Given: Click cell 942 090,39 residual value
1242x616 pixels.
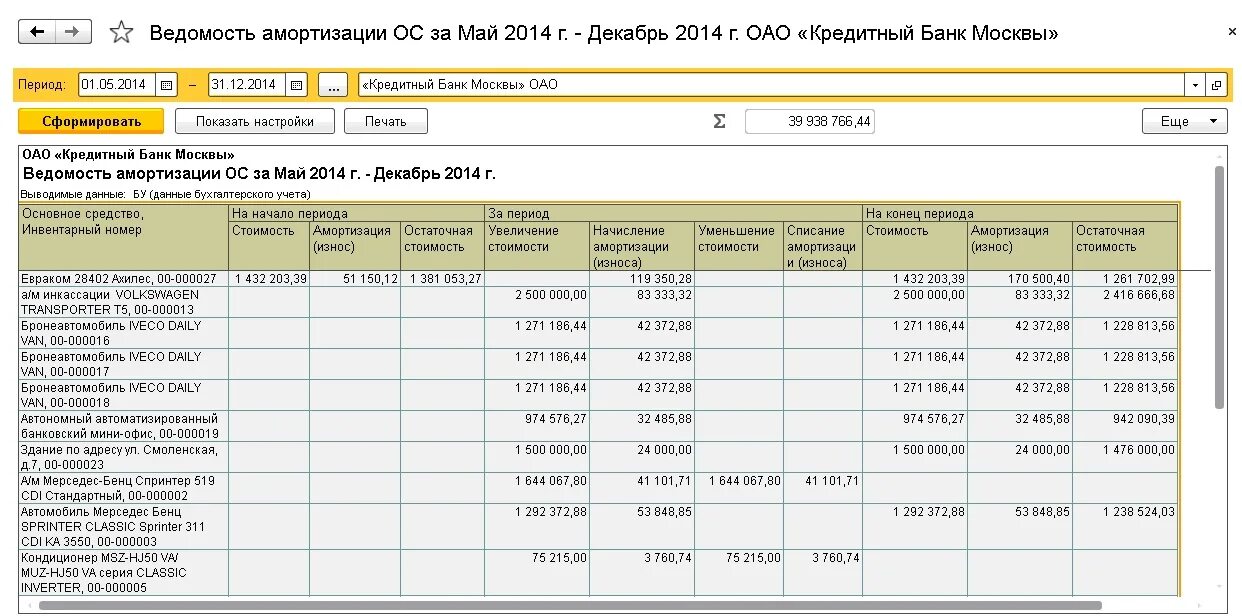Looking at the screenshot, I should point(1125,426).
